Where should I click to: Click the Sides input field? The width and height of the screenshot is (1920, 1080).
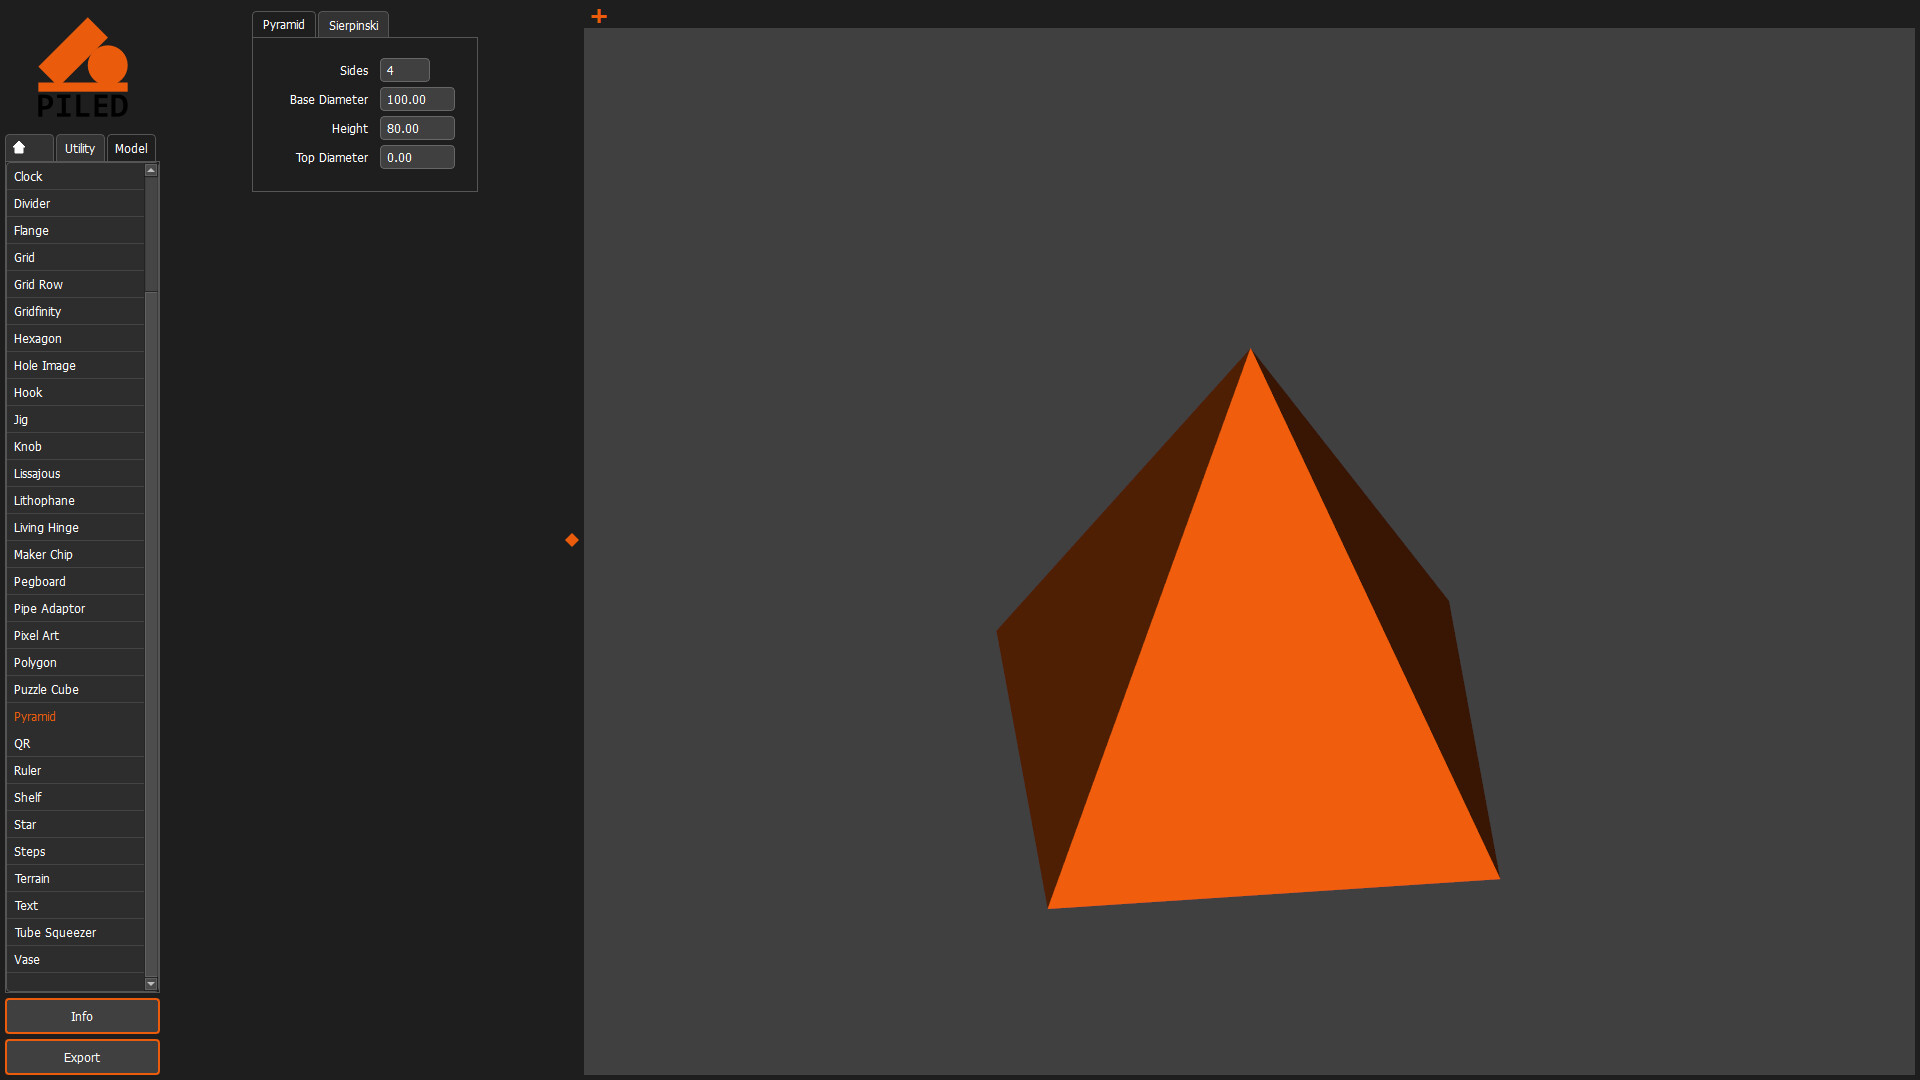point(404,70)
